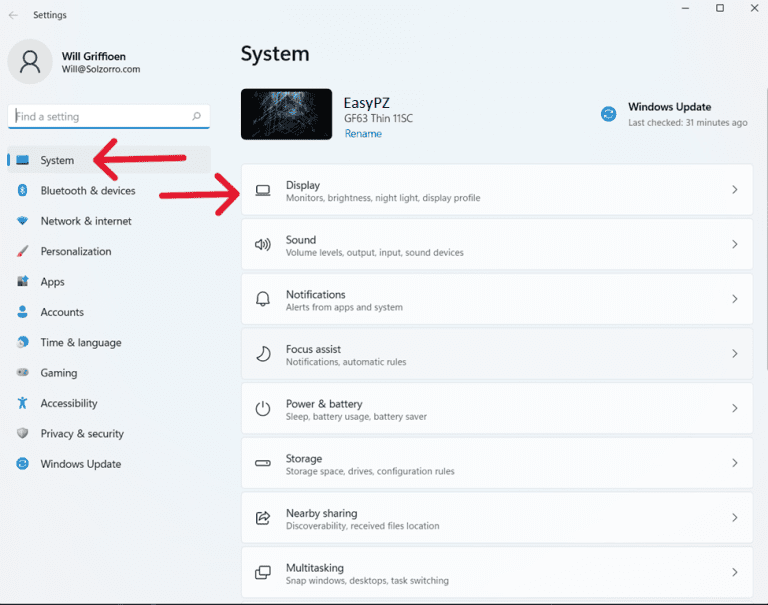Open the Gaming settings category
The image size is (768, 605).
tap(58, 373)
